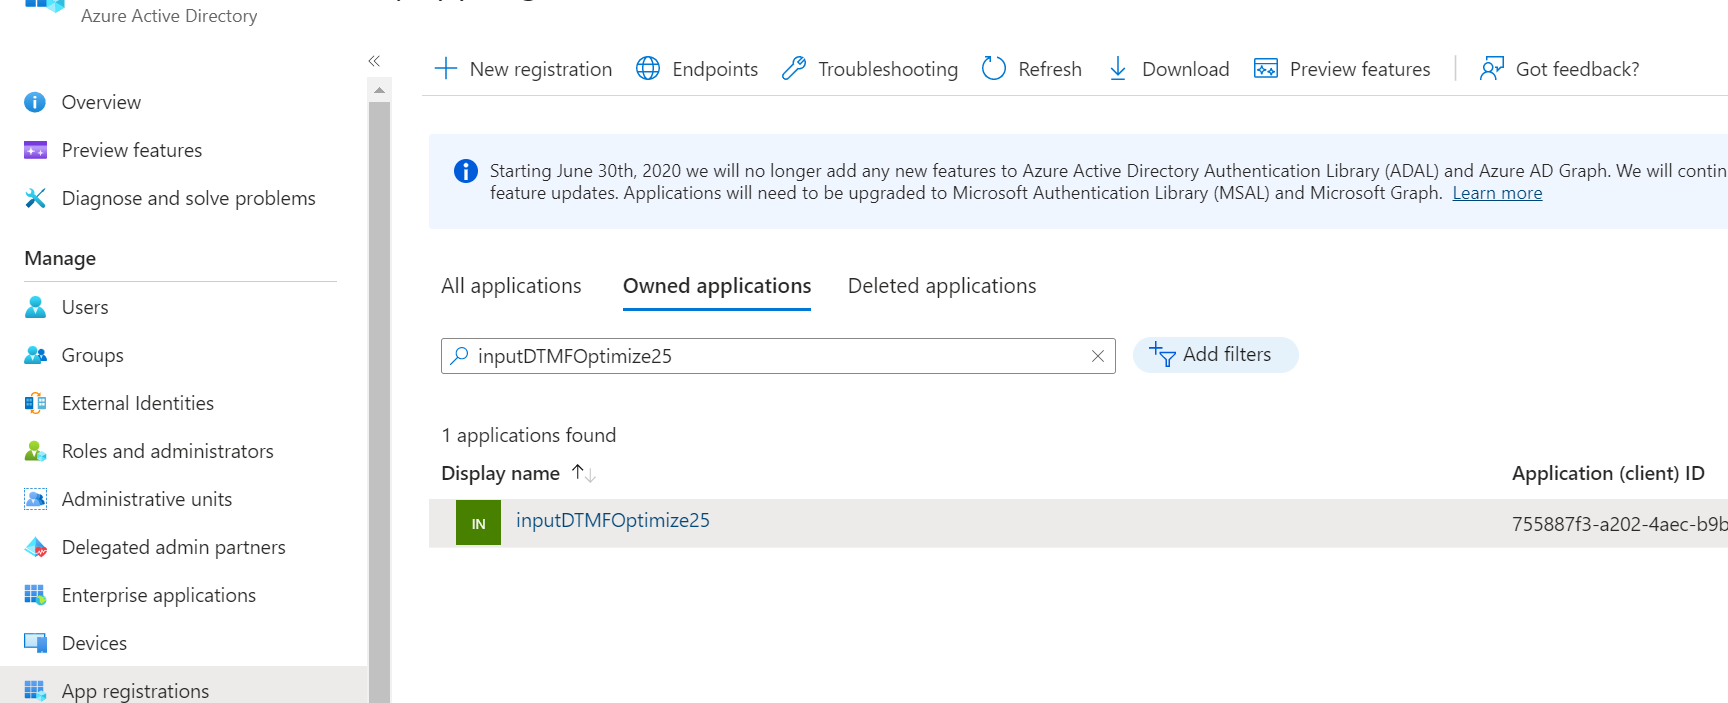1728x703 pixels.
Task: Open the Learn more link
Action: pos(1497,193)
